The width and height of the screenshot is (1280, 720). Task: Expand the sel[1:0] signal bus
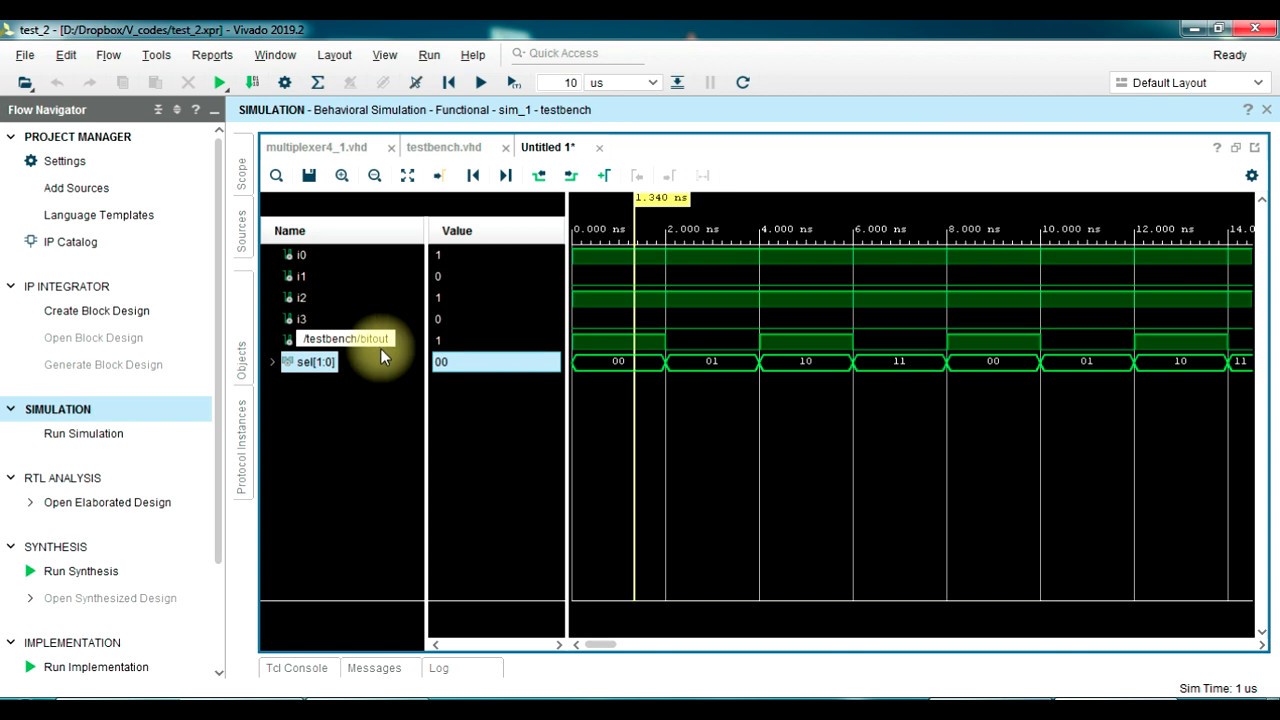[272, 362]
